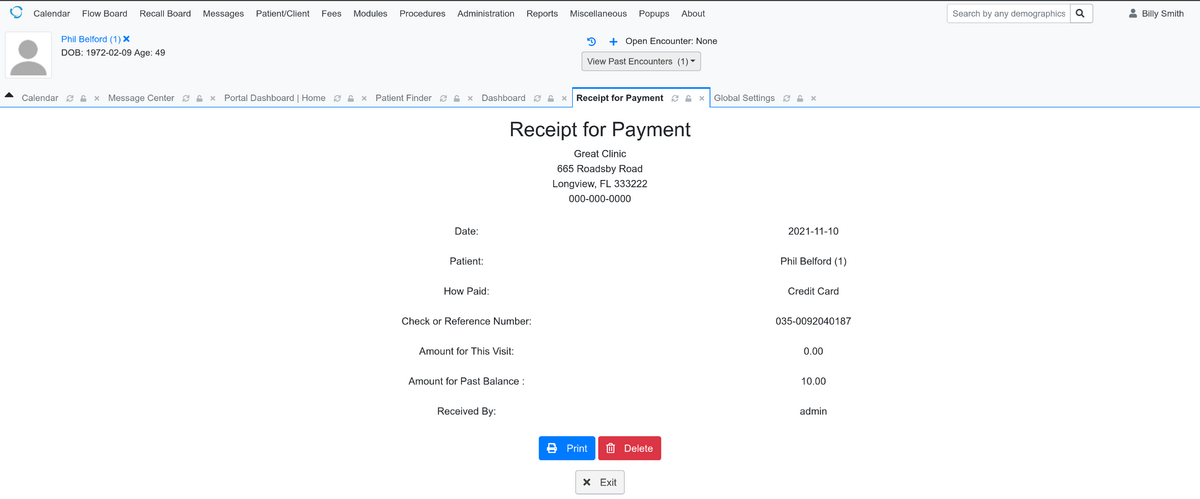1200x499 pixels.
Task: Open Billy Smith user menu
Action: [1155, 14]
